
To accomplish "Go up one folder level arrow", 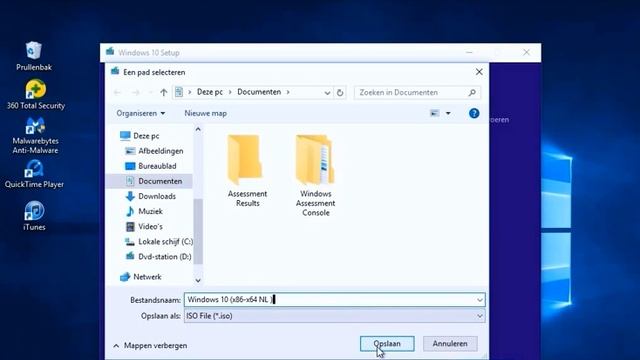I will (163, 93).
